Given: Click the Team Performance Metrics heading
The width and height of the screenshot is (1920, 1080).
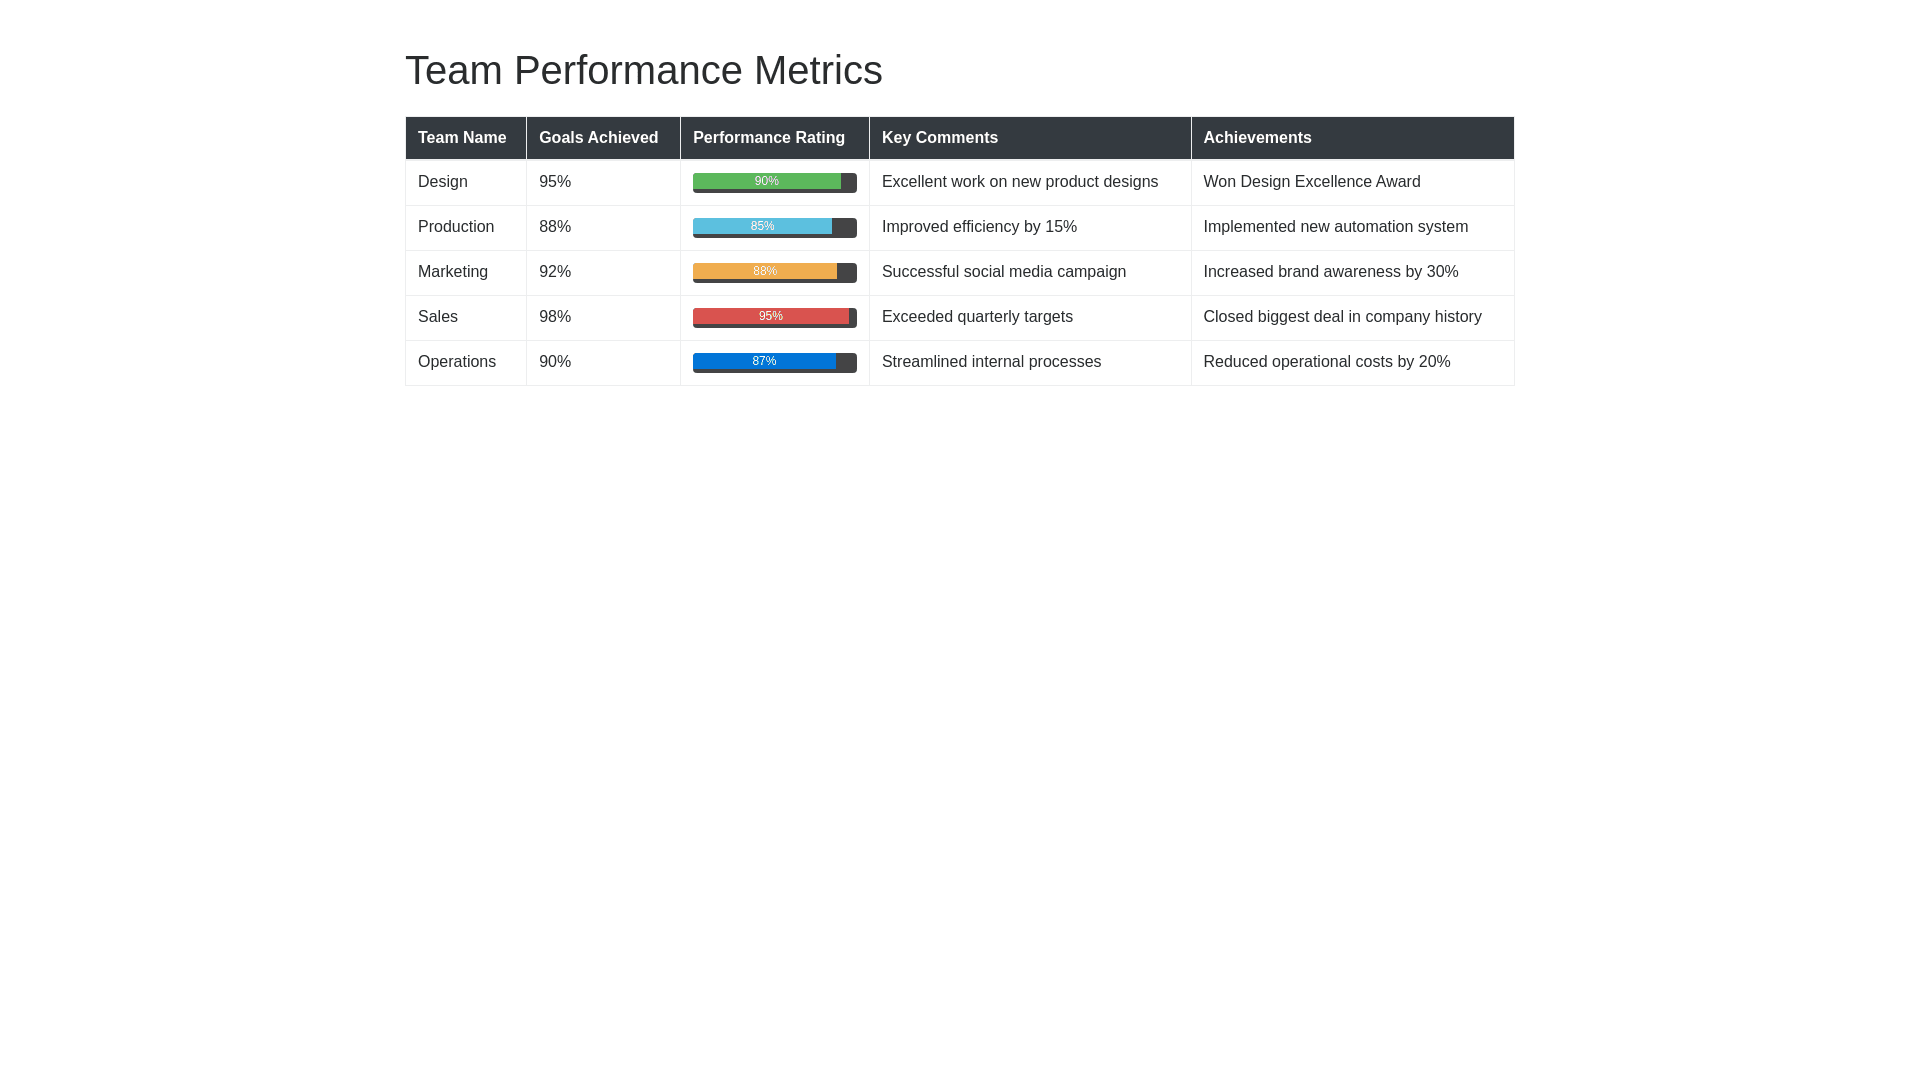Looking at the screenshot, I should [643, 70].
